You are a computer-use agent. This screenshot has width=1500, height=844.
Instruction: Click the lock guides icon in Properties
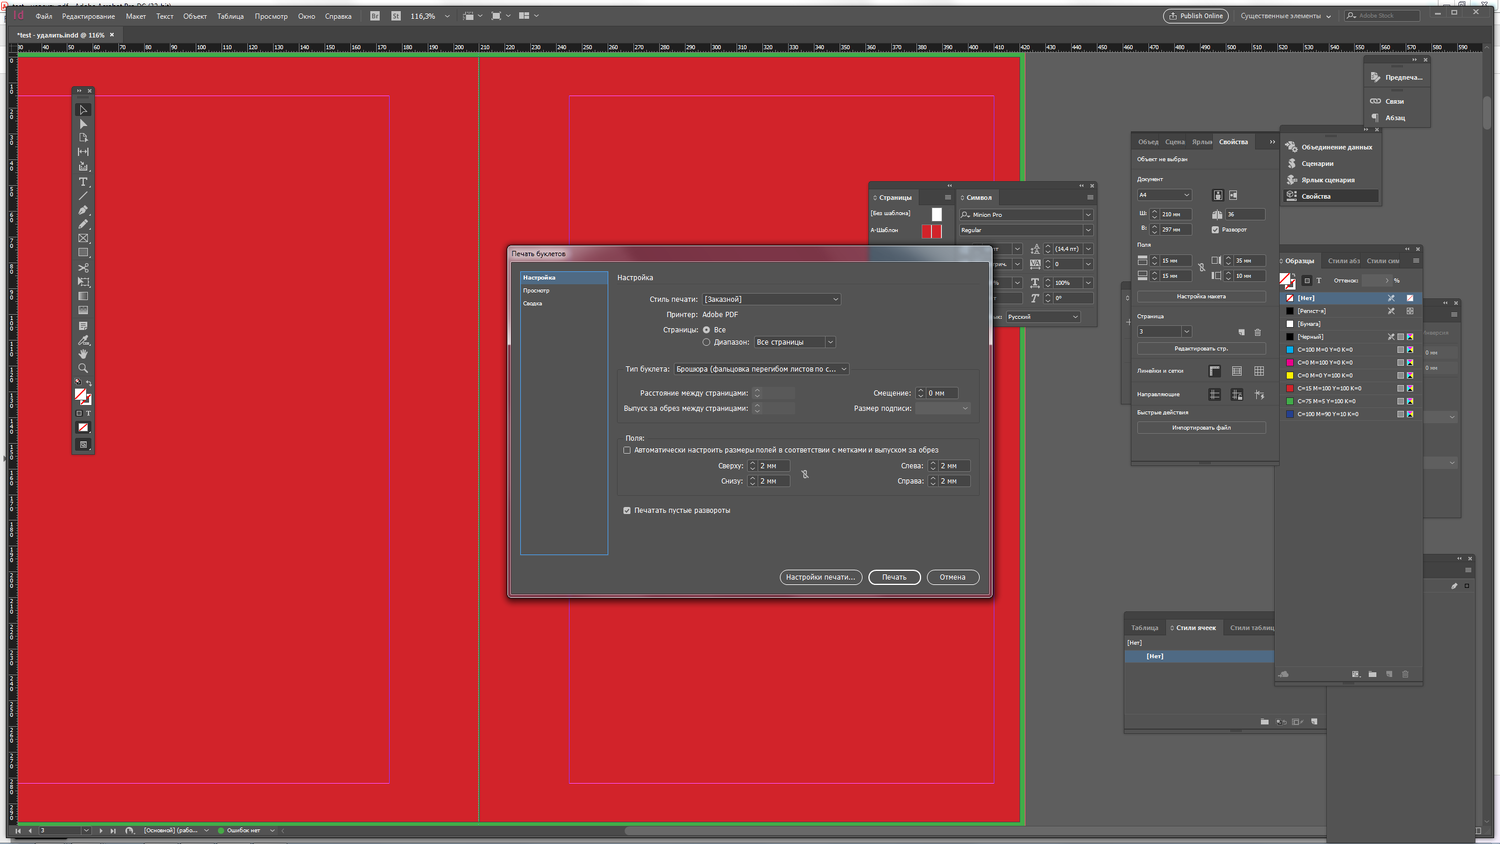pos(1237,395)
